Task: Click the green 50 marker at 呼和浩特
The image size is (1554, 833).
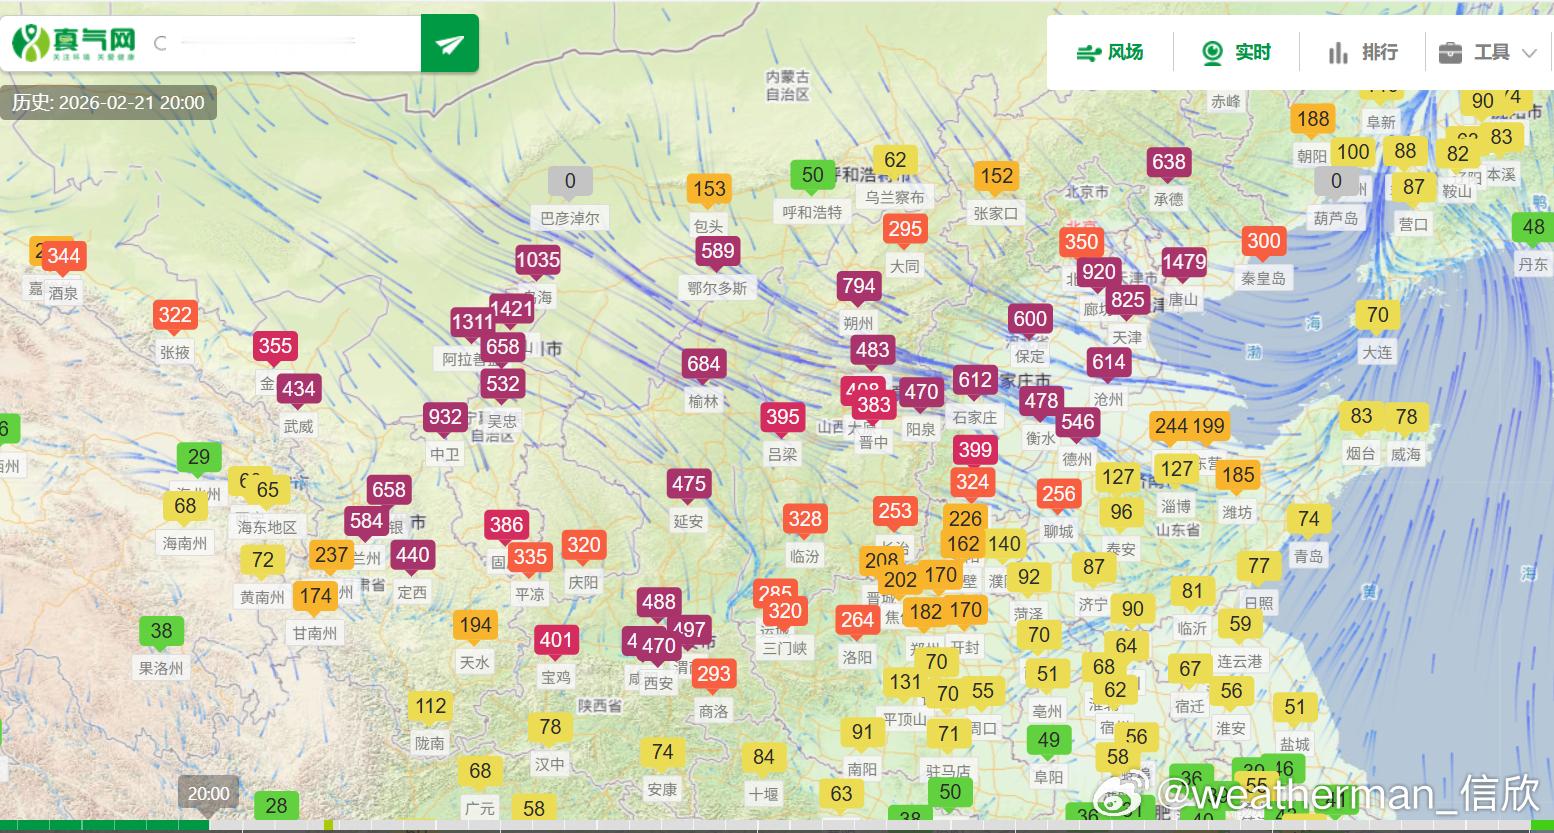Action: click(812, 174)
